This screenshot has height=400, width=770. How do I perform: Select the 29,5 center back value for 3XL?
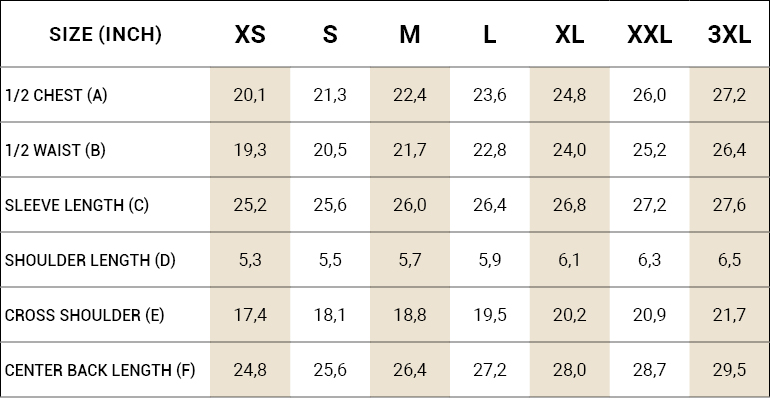click(729, 371)
